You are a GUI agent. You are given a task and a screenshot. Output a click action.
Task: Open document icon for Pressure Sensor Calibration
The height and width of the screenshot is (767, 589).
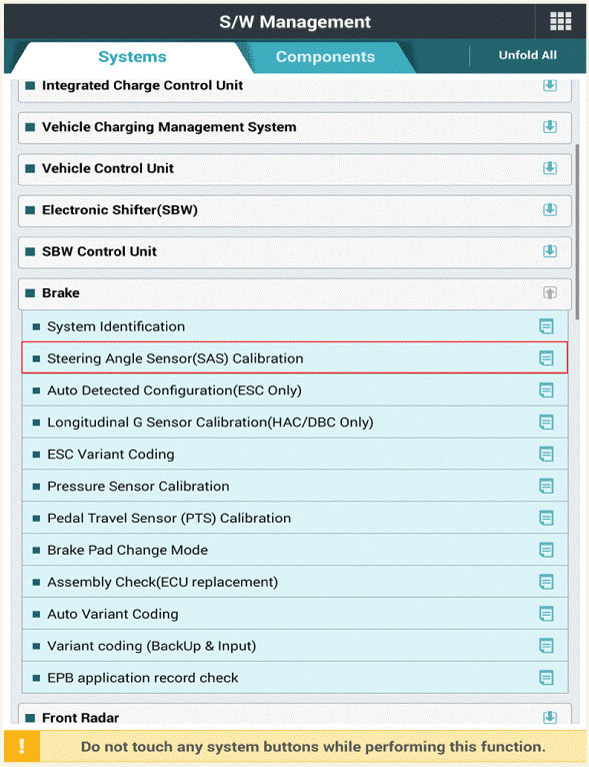pos(546,486)
